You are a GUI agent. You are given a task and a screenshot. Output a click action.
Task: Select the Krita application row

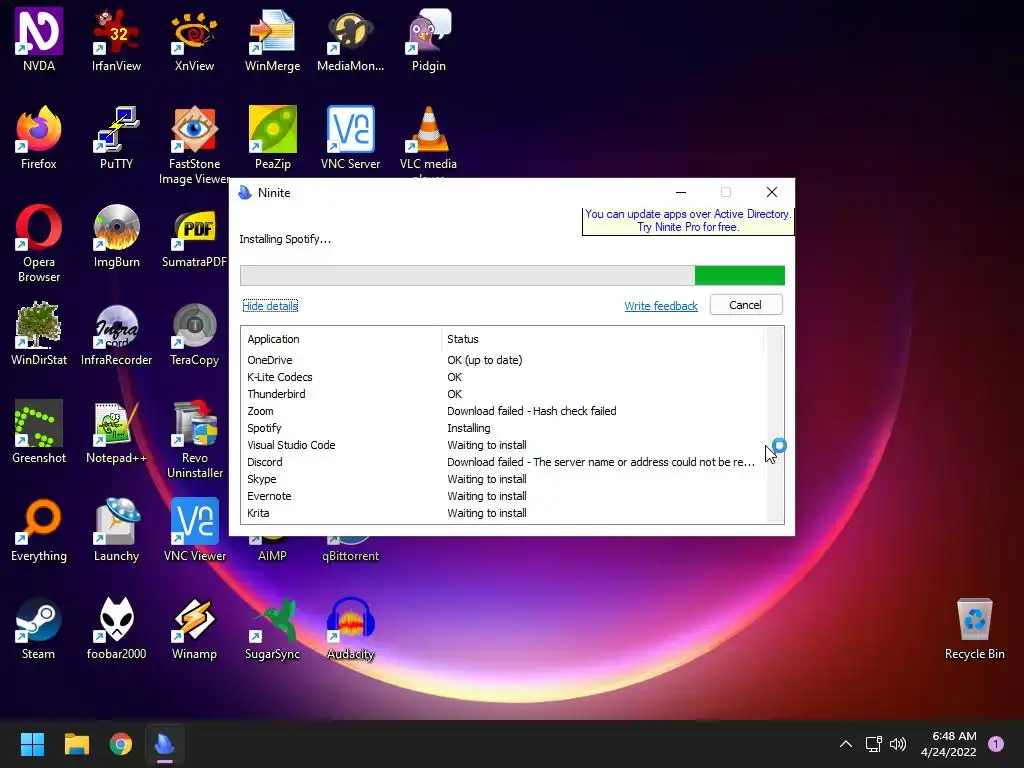click(502, 513)
